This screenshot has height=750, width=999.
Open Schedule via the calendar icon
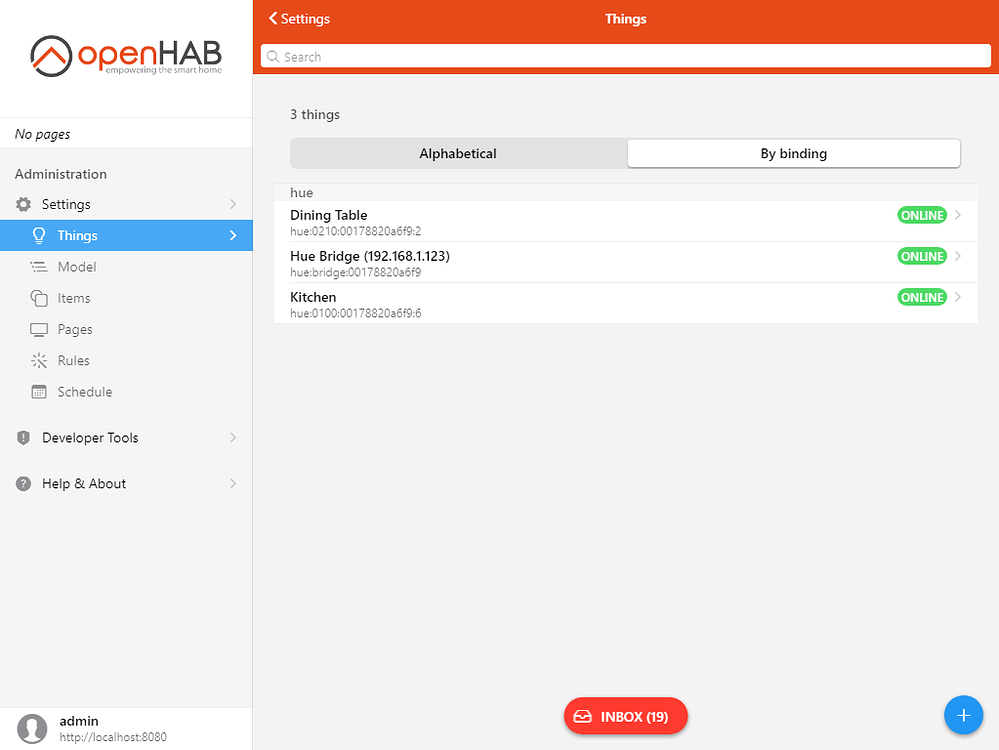(x=40, y=391)
